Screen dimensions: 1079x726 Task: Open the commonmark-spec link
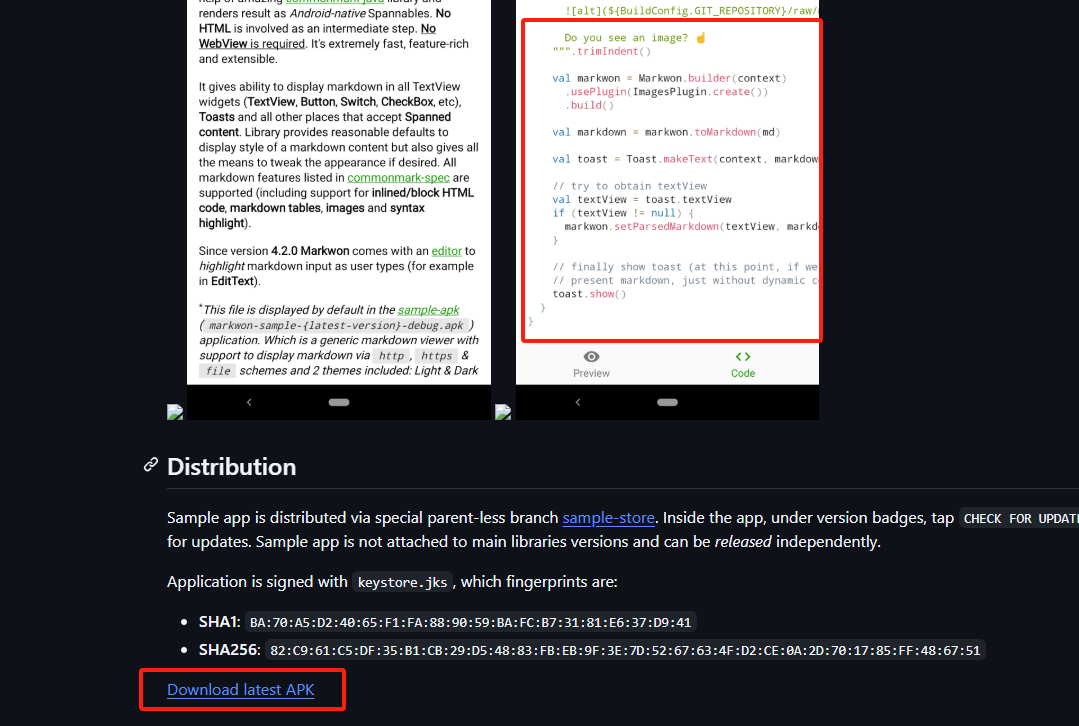click(x=398, y=178)
